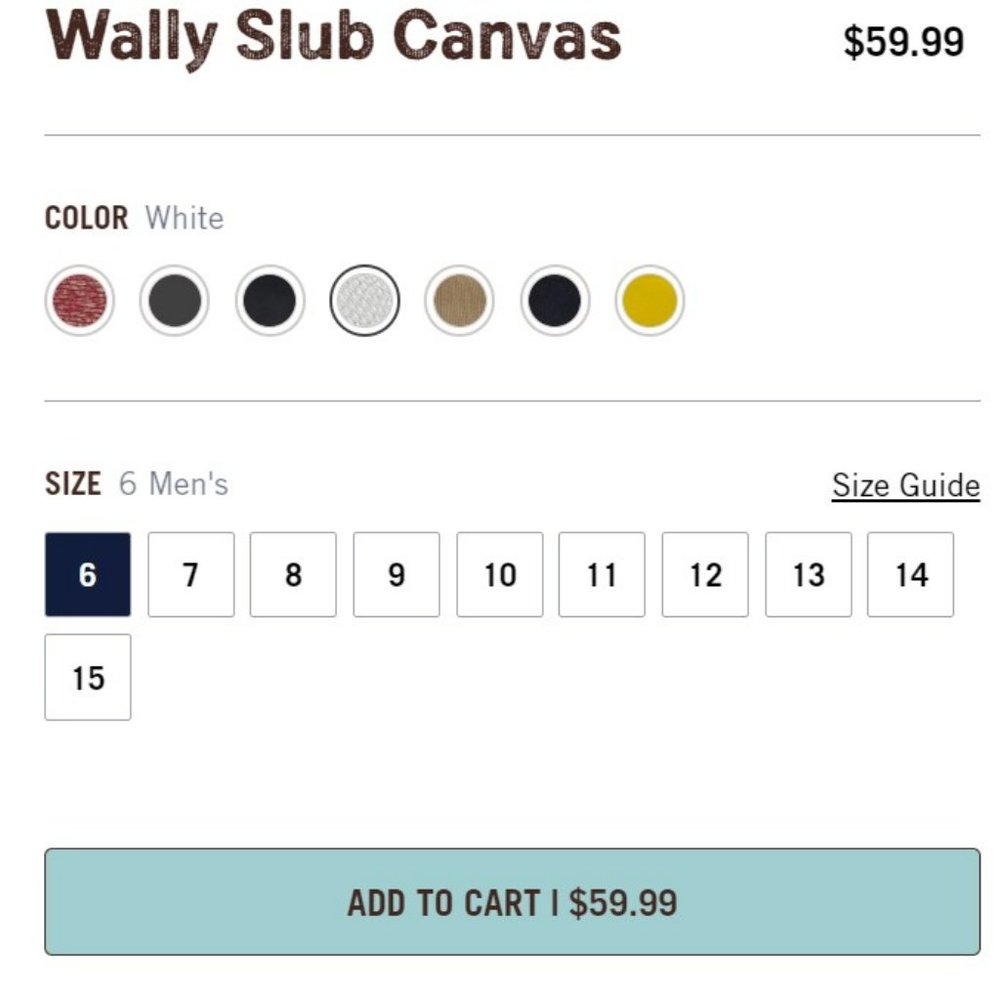Choose the dark grey color option
Image resolution: width=1000 pixels, height=1000 pixels.
click(x=173, y=300)
